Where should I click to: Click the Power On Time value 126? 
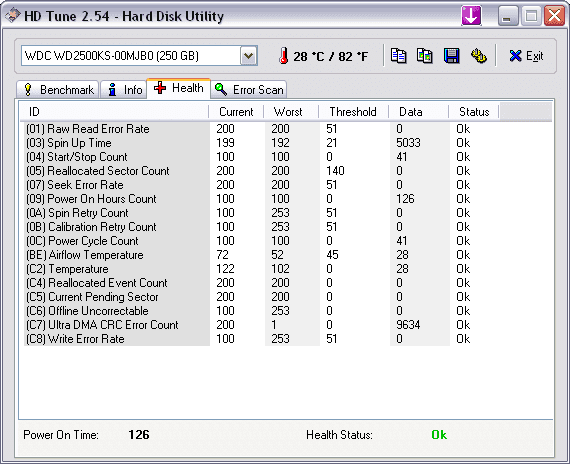pos(139,435)
